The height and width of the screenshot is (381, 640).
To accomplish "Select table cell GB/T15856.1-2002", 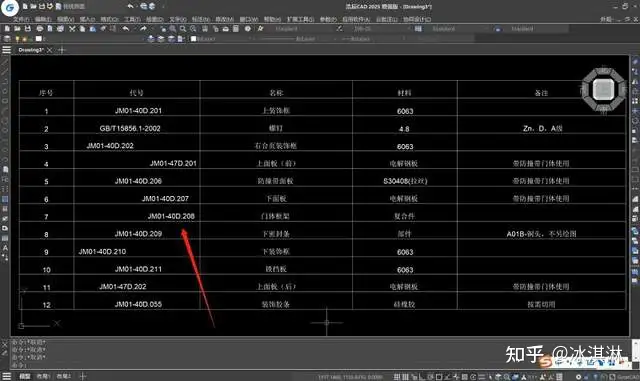I will (x=130, y=128).
